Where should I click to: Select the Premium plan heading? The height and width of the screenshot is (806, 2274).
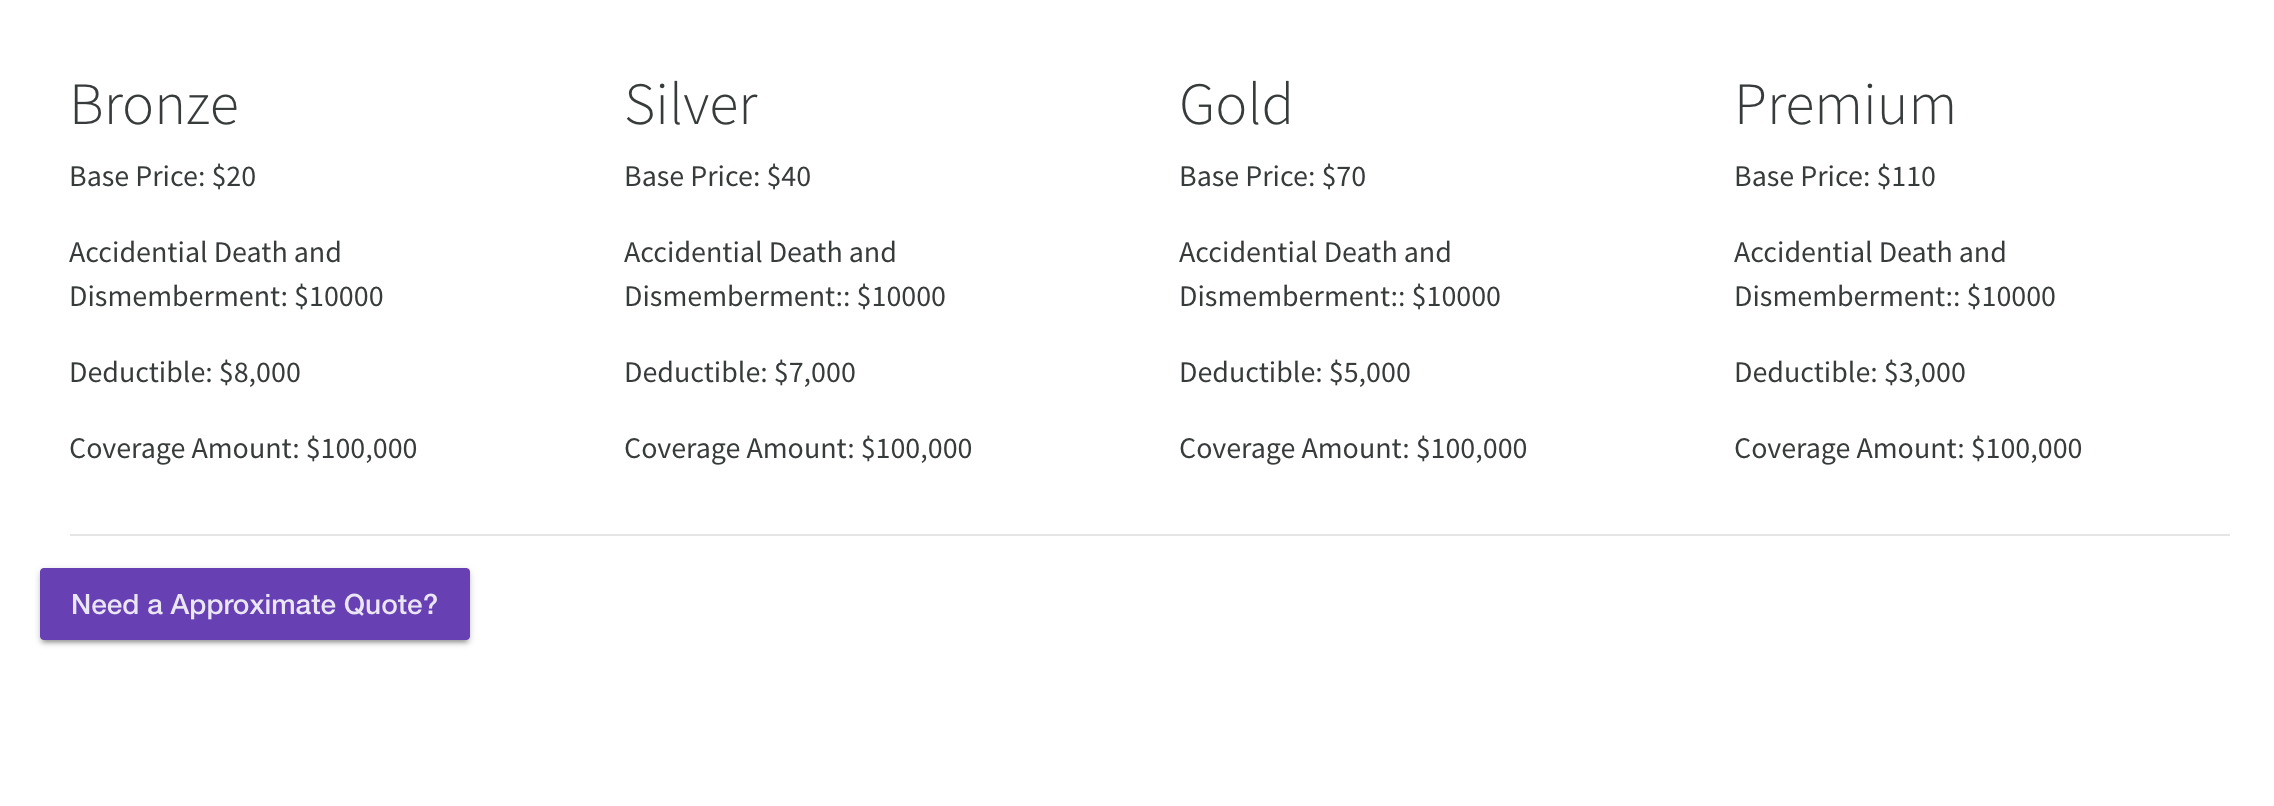coord(1845,105)
